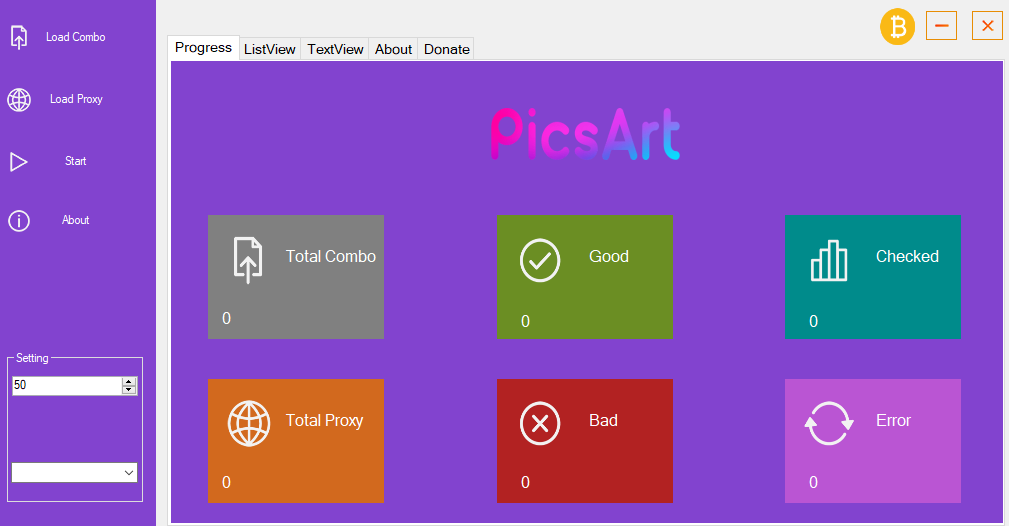
Task: Click the Error count value 0
Action: [x=813, y=482]
